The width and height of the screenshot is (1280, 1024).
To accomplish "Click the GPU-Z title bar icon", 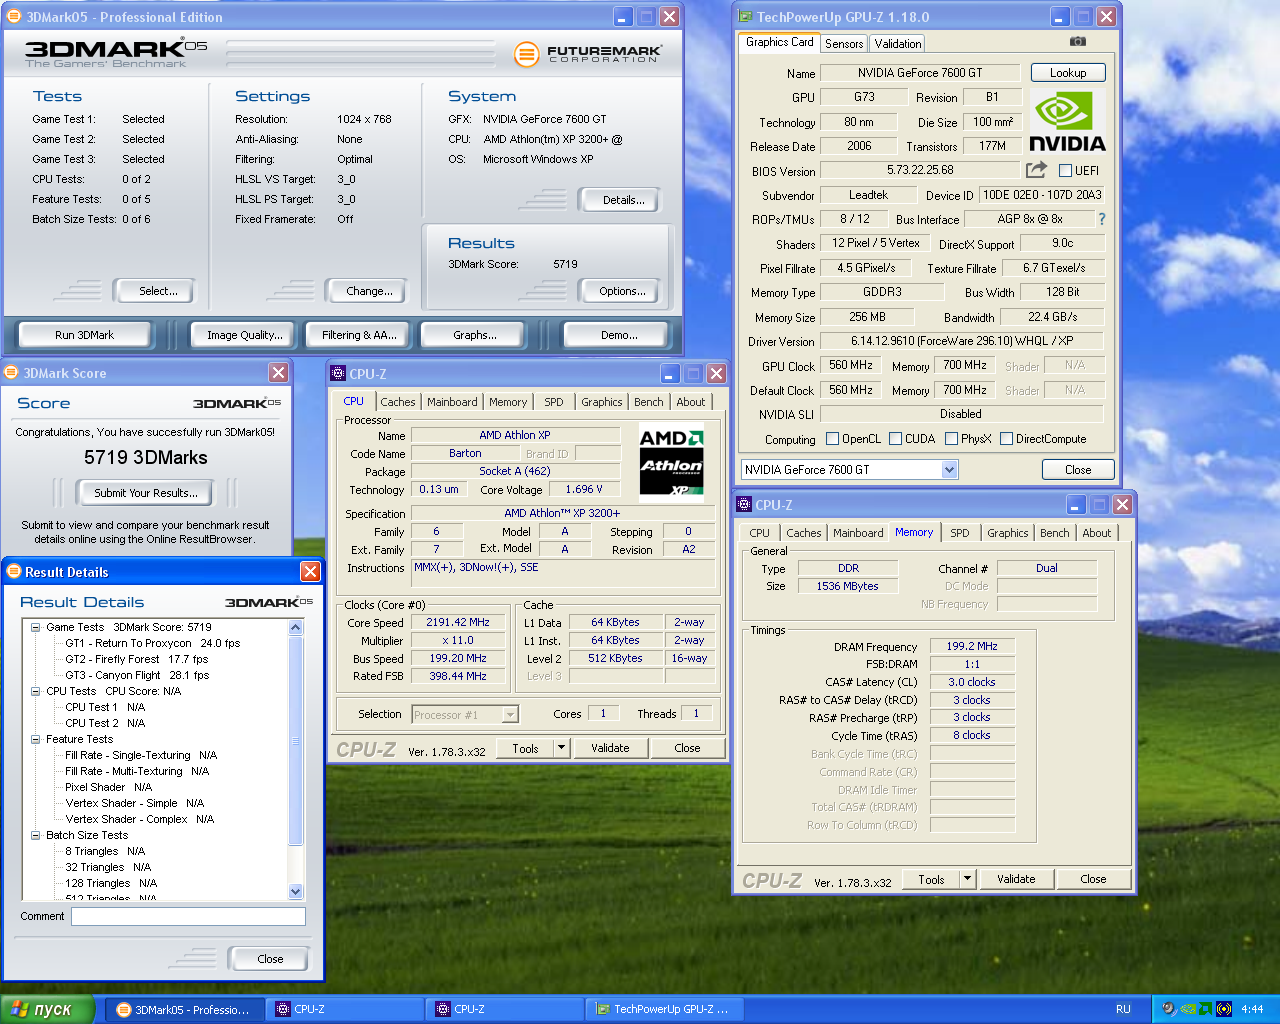I will [x=745, y=17].
